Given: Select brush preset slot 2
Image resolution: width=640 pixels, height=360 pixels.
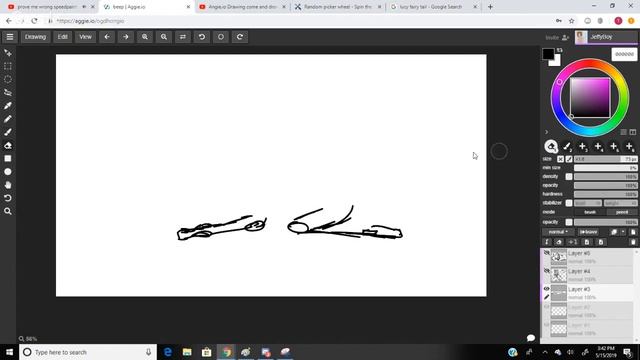Looking at the screenshot, I should [x=567, y=146].
